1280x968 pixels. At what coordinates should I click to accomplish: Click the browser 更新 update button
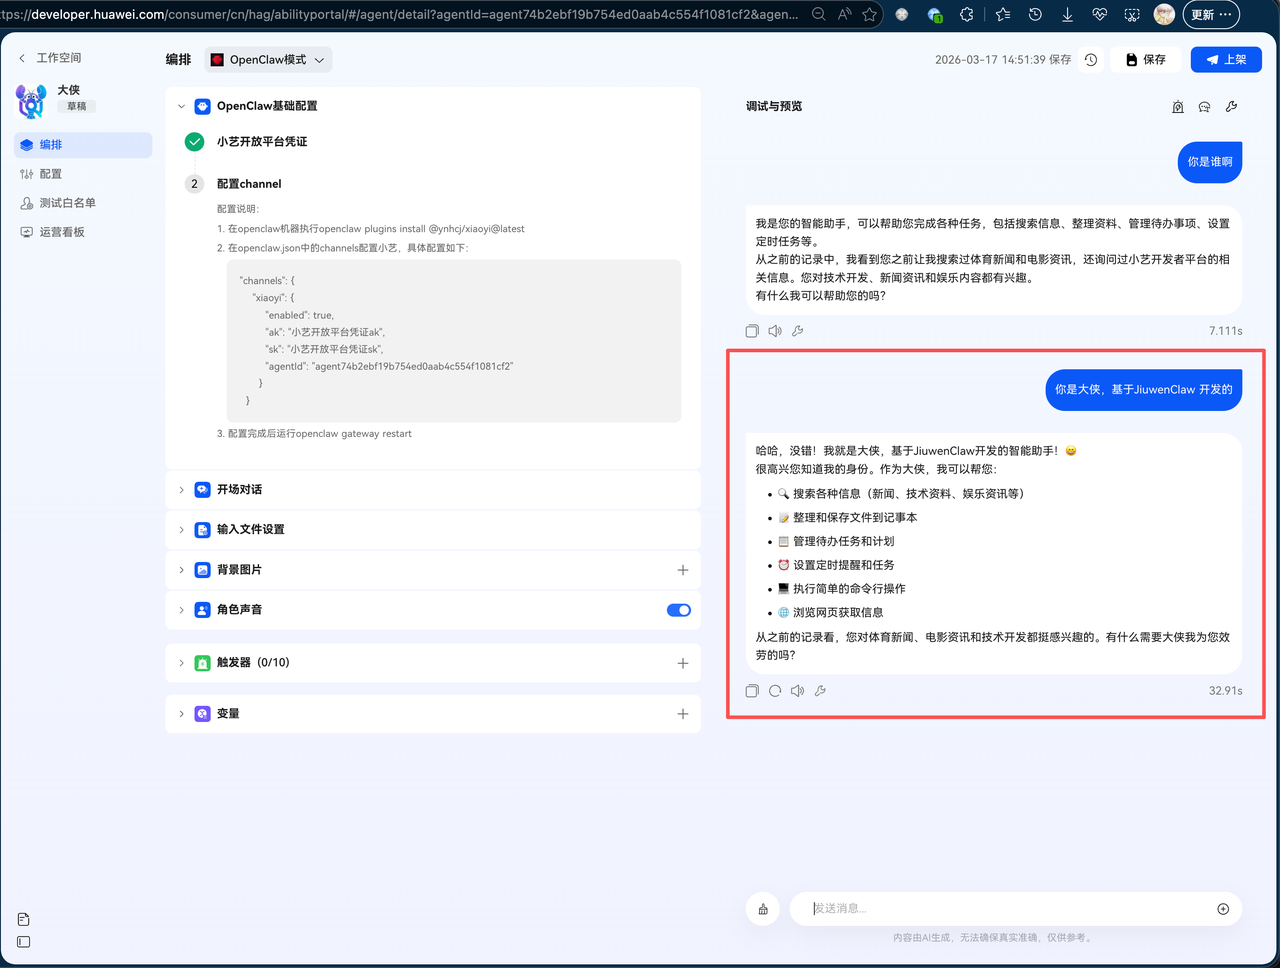[1212, 14]
